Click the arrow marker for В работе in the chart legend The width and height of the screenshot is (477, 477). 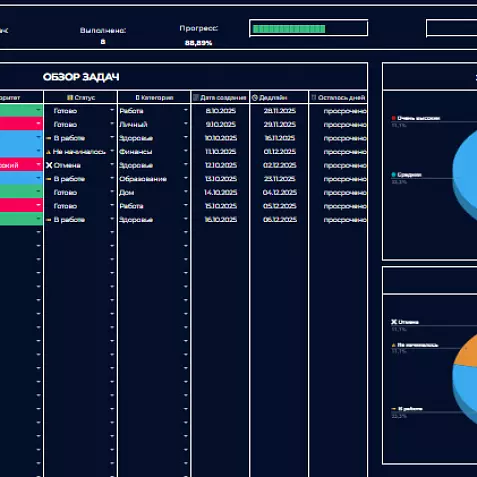[x=394, y=409]
